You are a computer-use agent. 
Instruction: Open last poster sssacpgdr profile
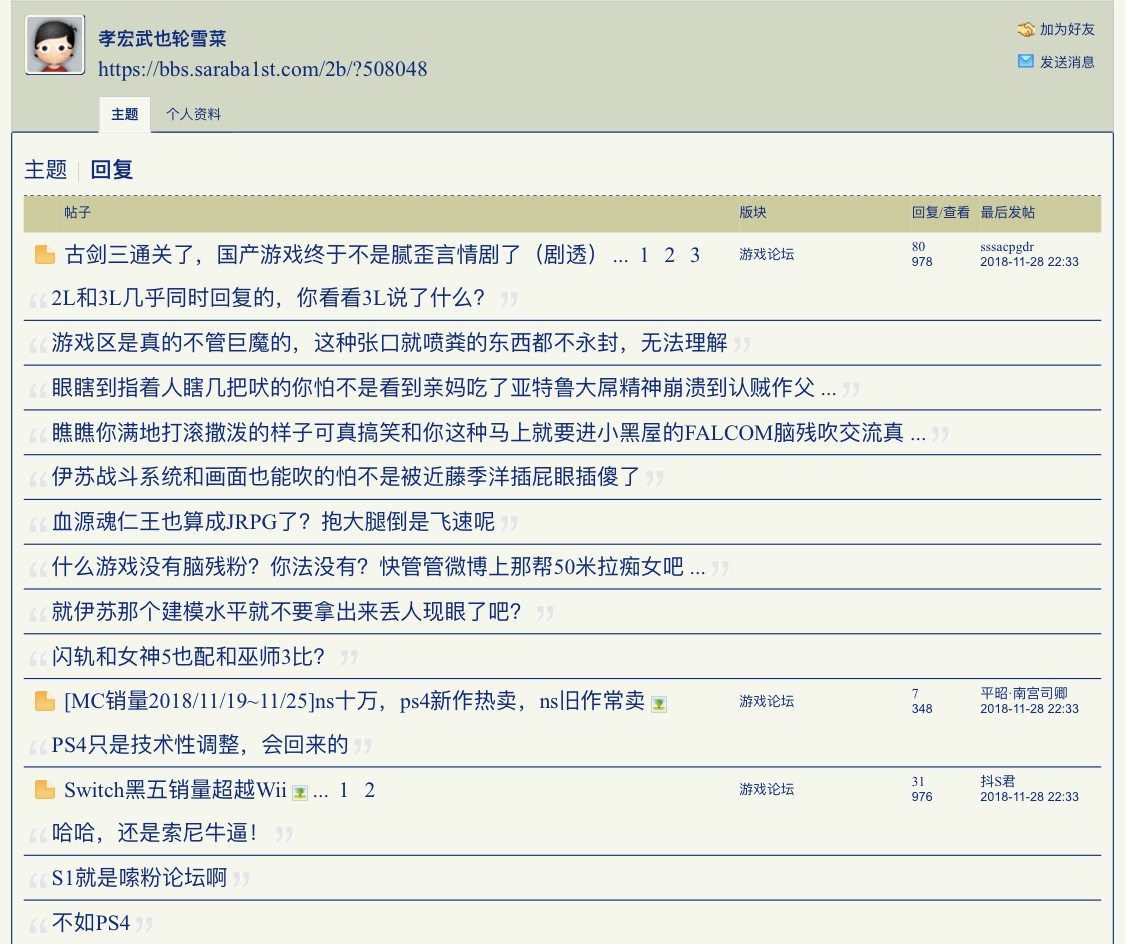coord(1007,247)
